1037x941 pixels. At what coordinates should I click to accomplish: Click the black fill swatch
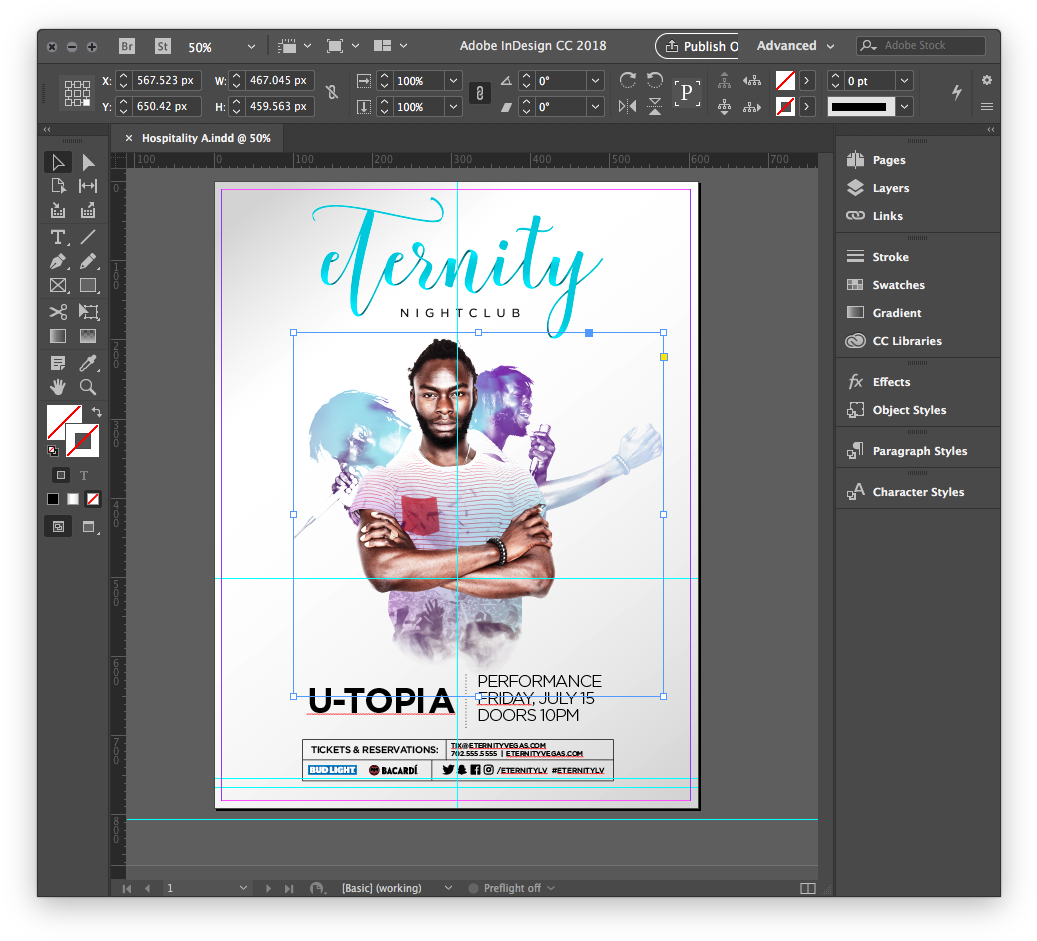coord(52,499)
